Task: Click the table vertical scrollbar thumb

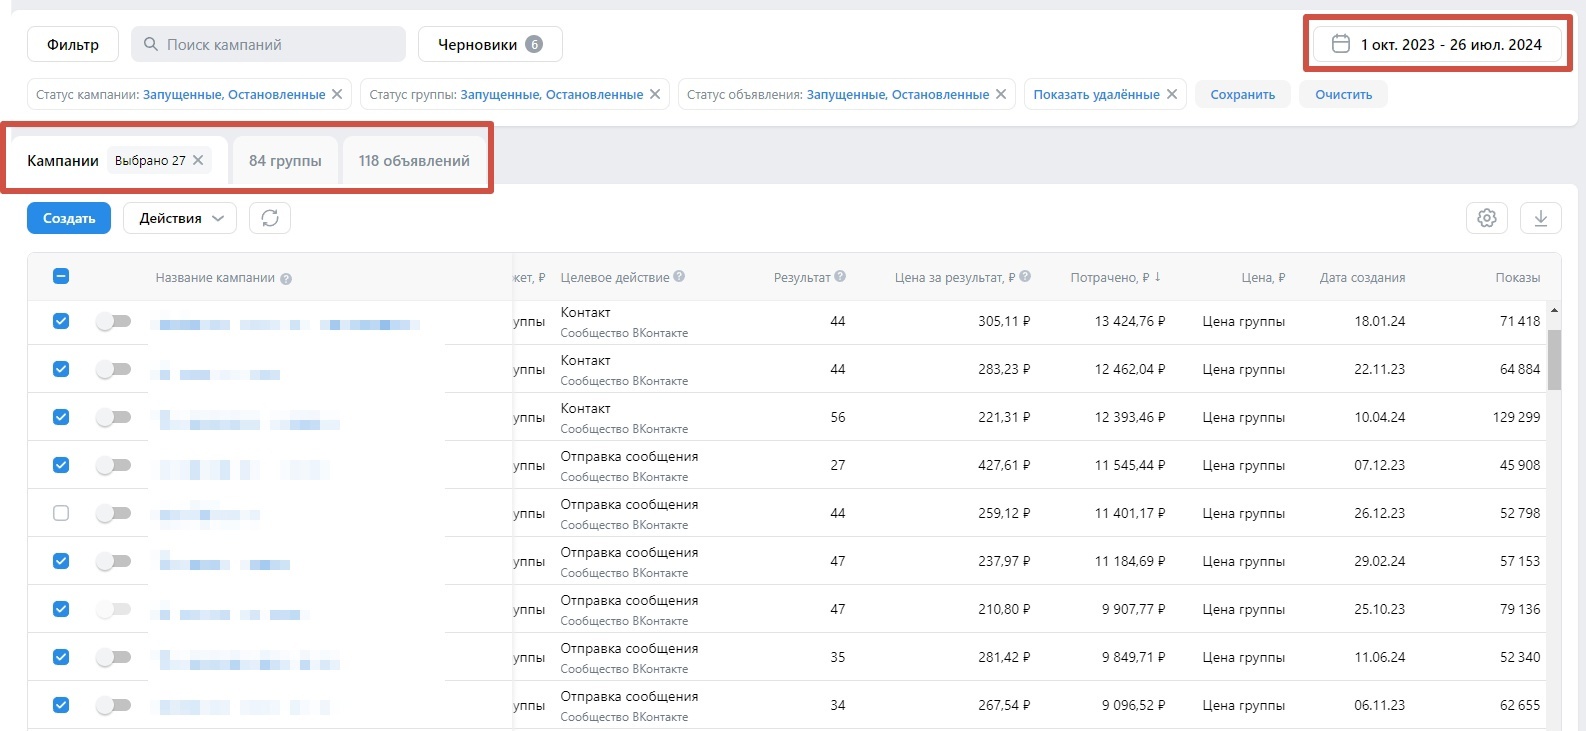Action: (x=1554, y=359)
